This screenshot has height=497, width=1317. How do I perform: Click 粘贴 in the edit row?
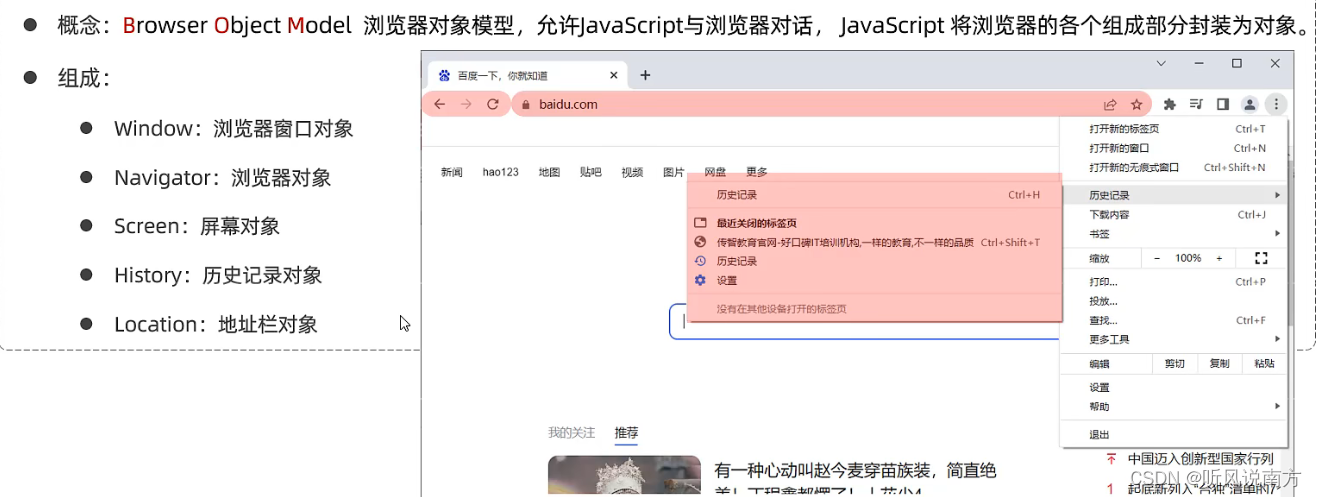(x=1264, y=364)
